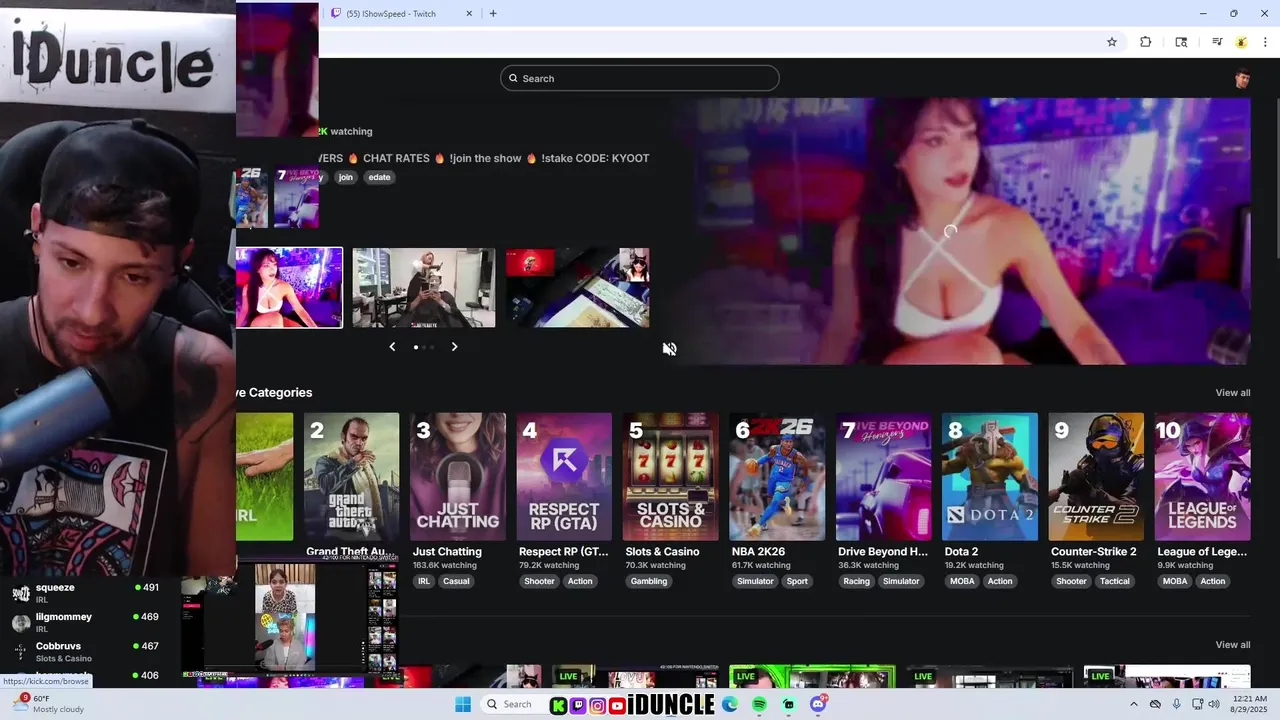Click the Kick Search field
Image resolution: width=1280 pixels, height=720 pixels.
(x=640, y=78)
